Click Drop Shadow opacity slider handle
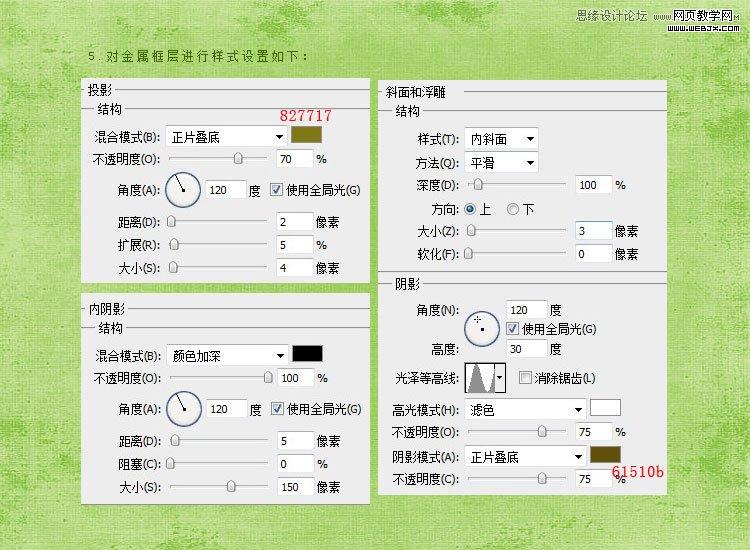This screenshot has height=550, width=750. point(238,158)
